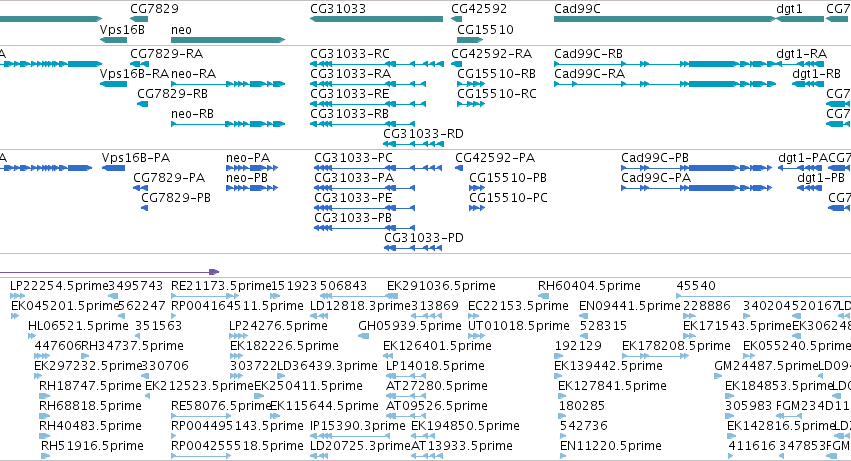Click the CG31033 gene label
Screen dimensions: 851x461
click(338, 9)
